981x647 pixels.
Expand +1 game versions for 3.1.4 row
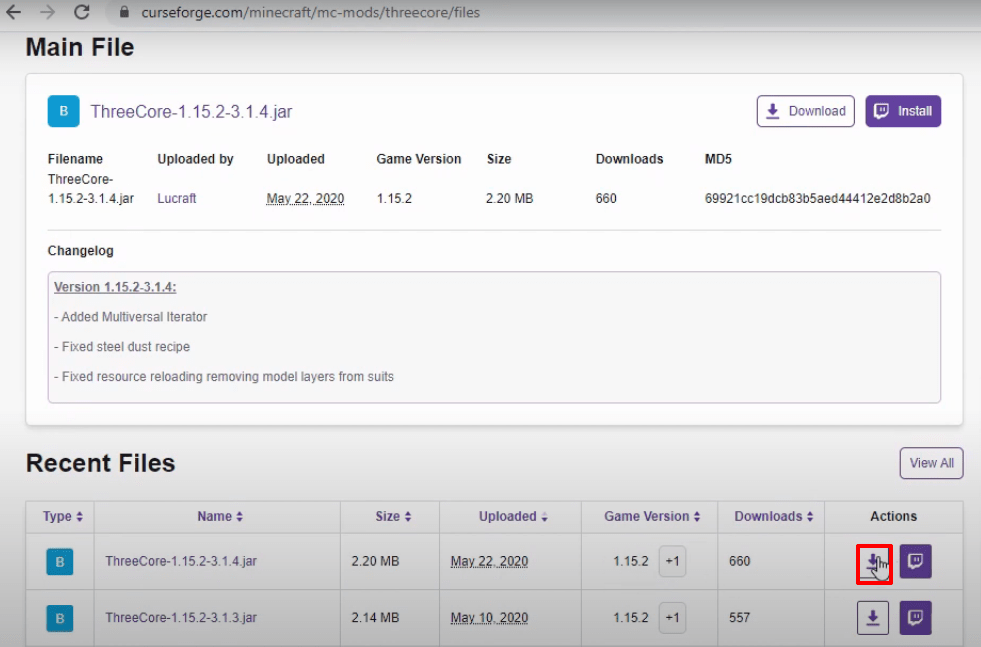[673, 561]
